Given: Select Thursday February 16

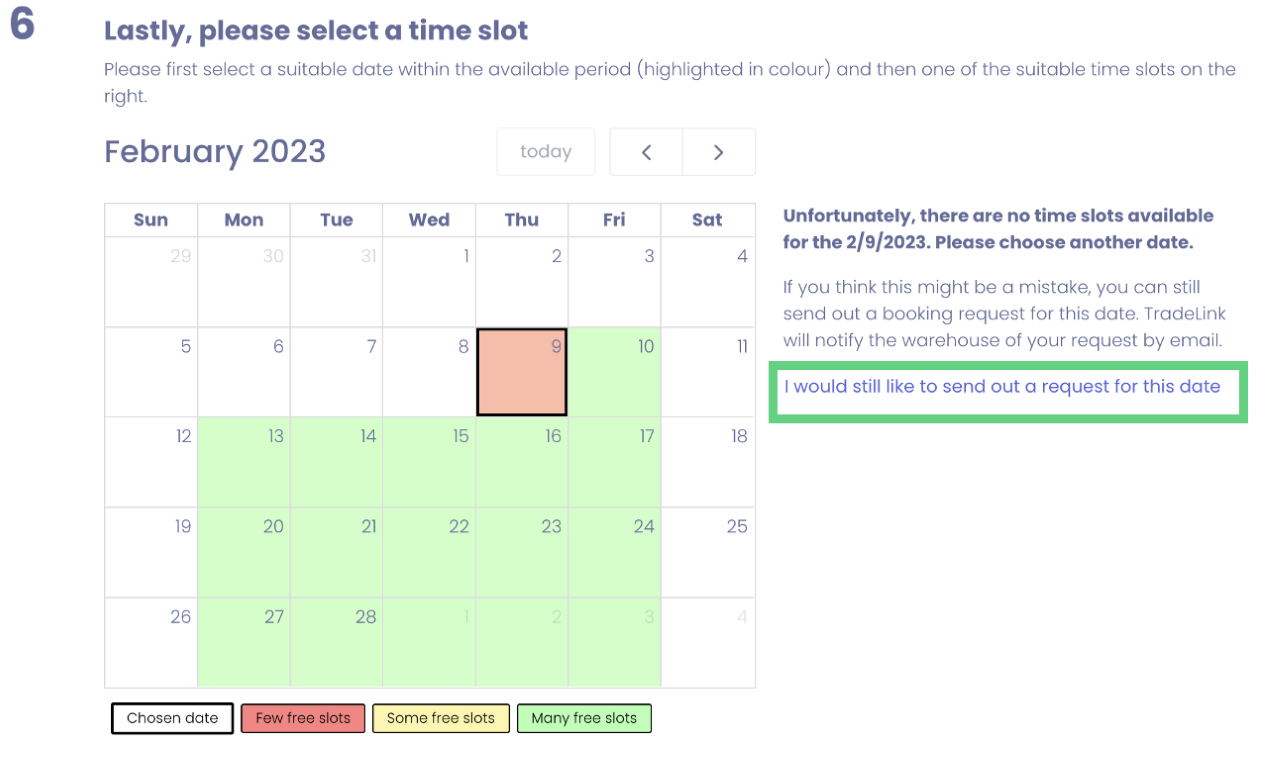Looking at the screenshot, I should [x=522, y=462].
